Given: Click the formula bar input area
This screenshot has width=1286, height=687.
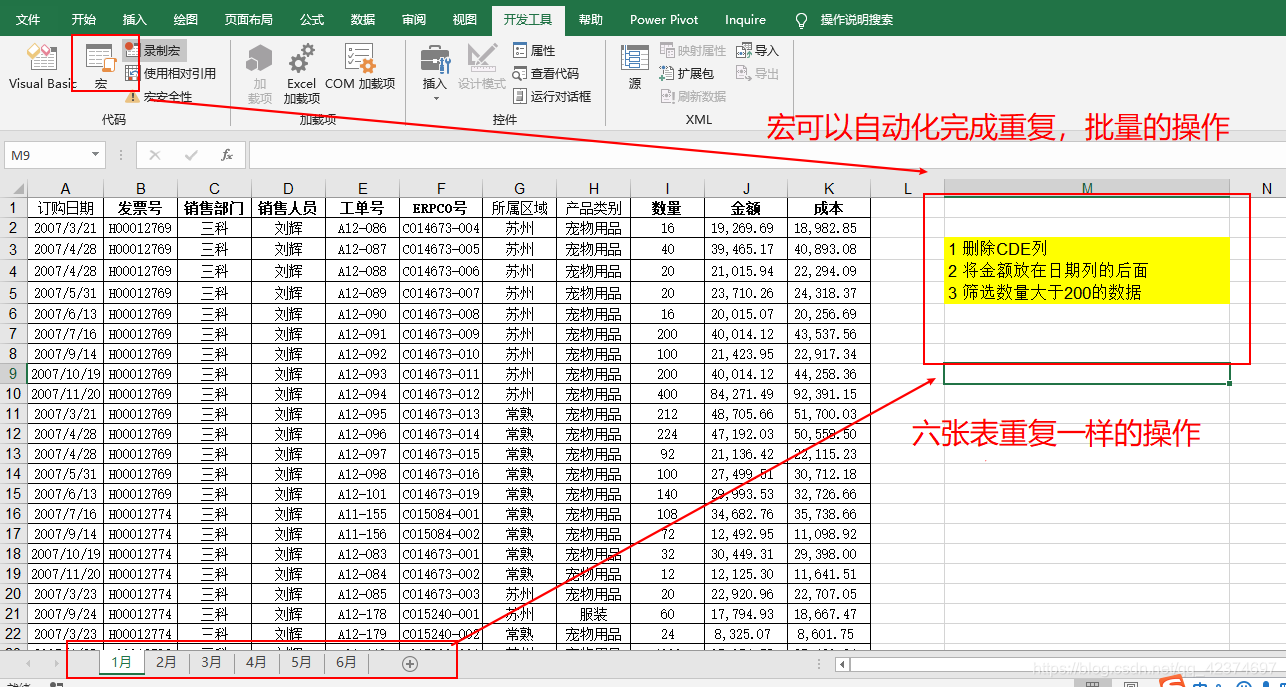Looking at the screenshot, I should 766,155.
